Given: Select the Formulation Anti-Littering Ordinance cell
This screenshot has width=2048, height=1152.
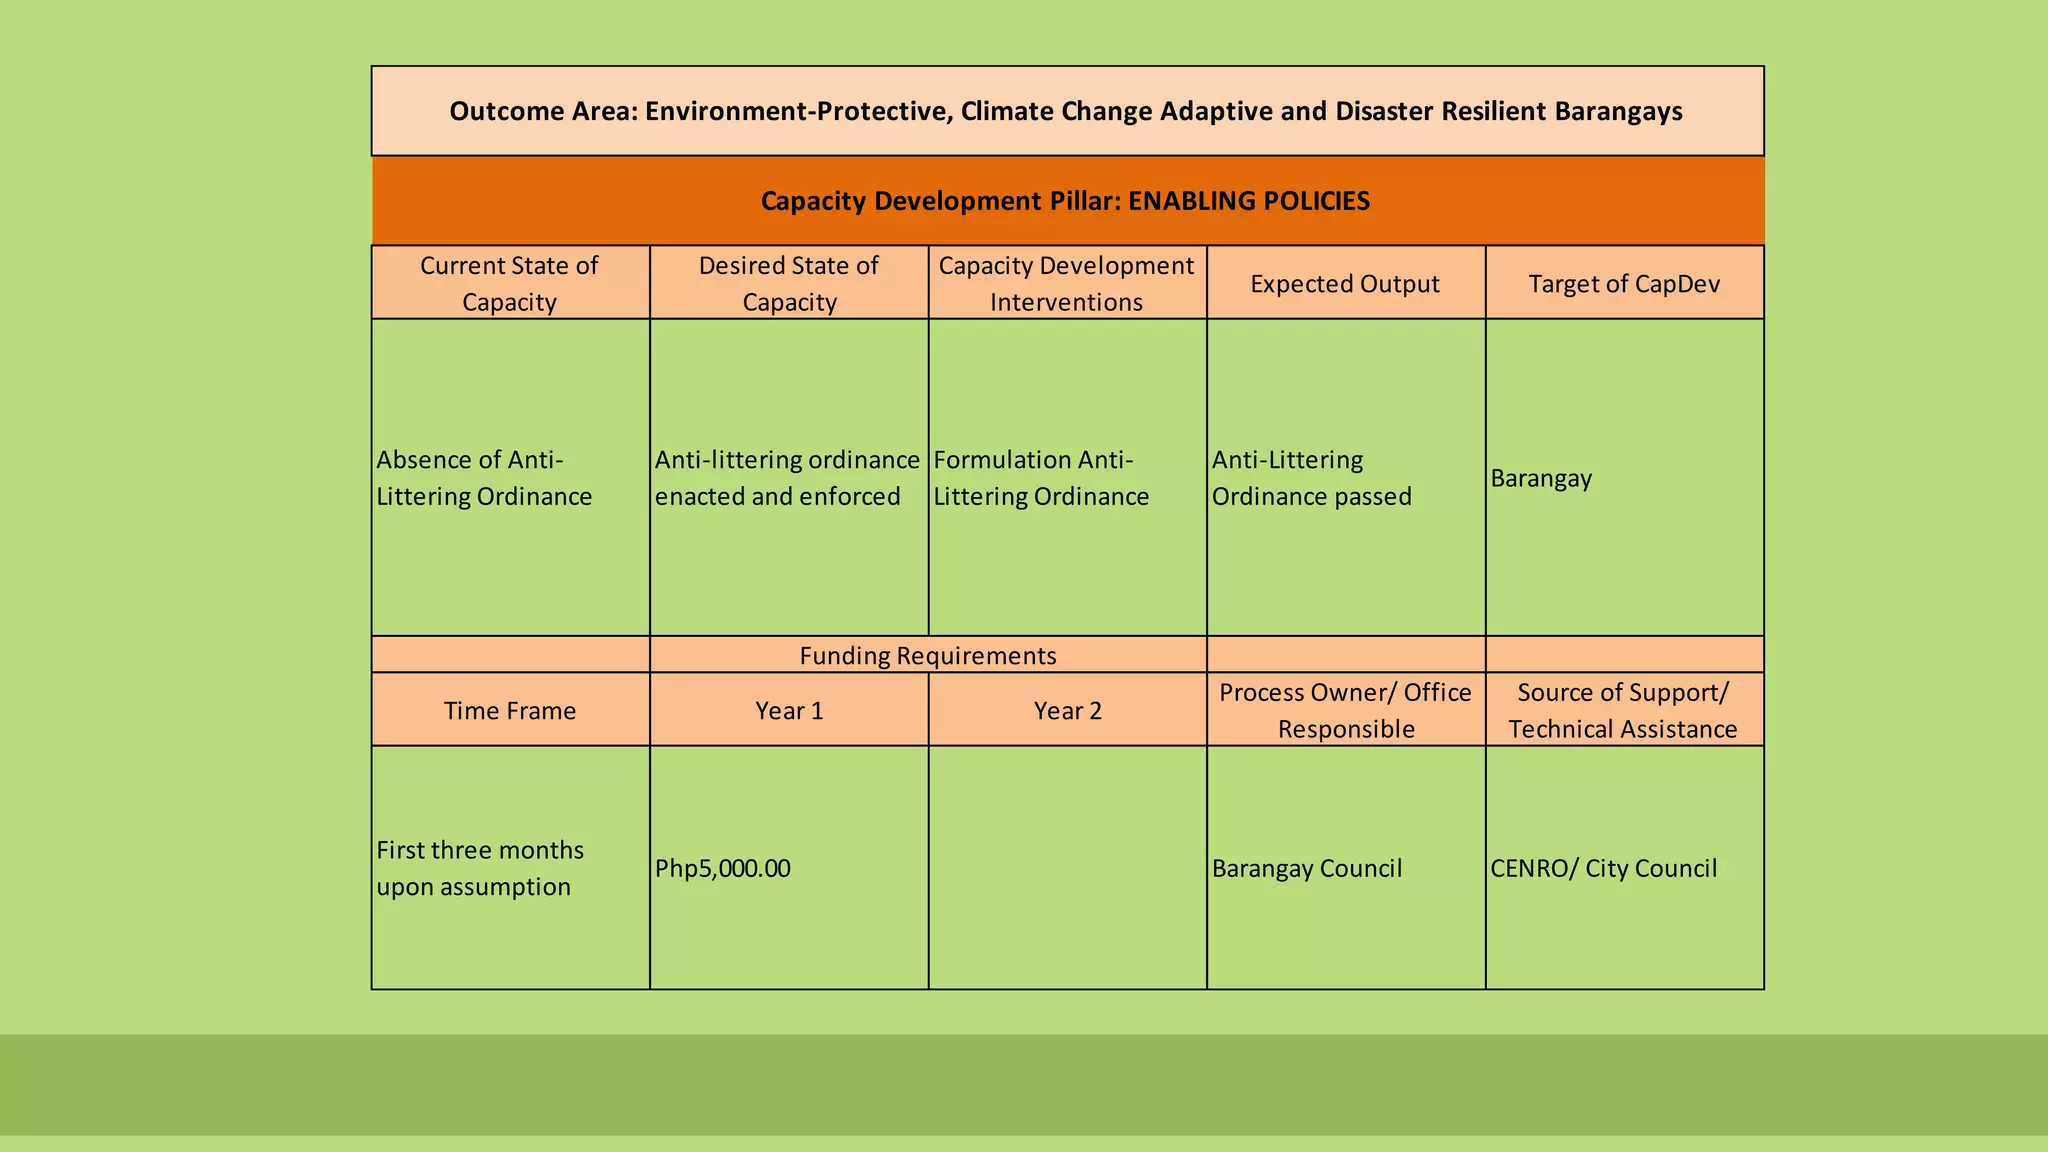Looking at the screenshot, I should tap(1066, 478).
